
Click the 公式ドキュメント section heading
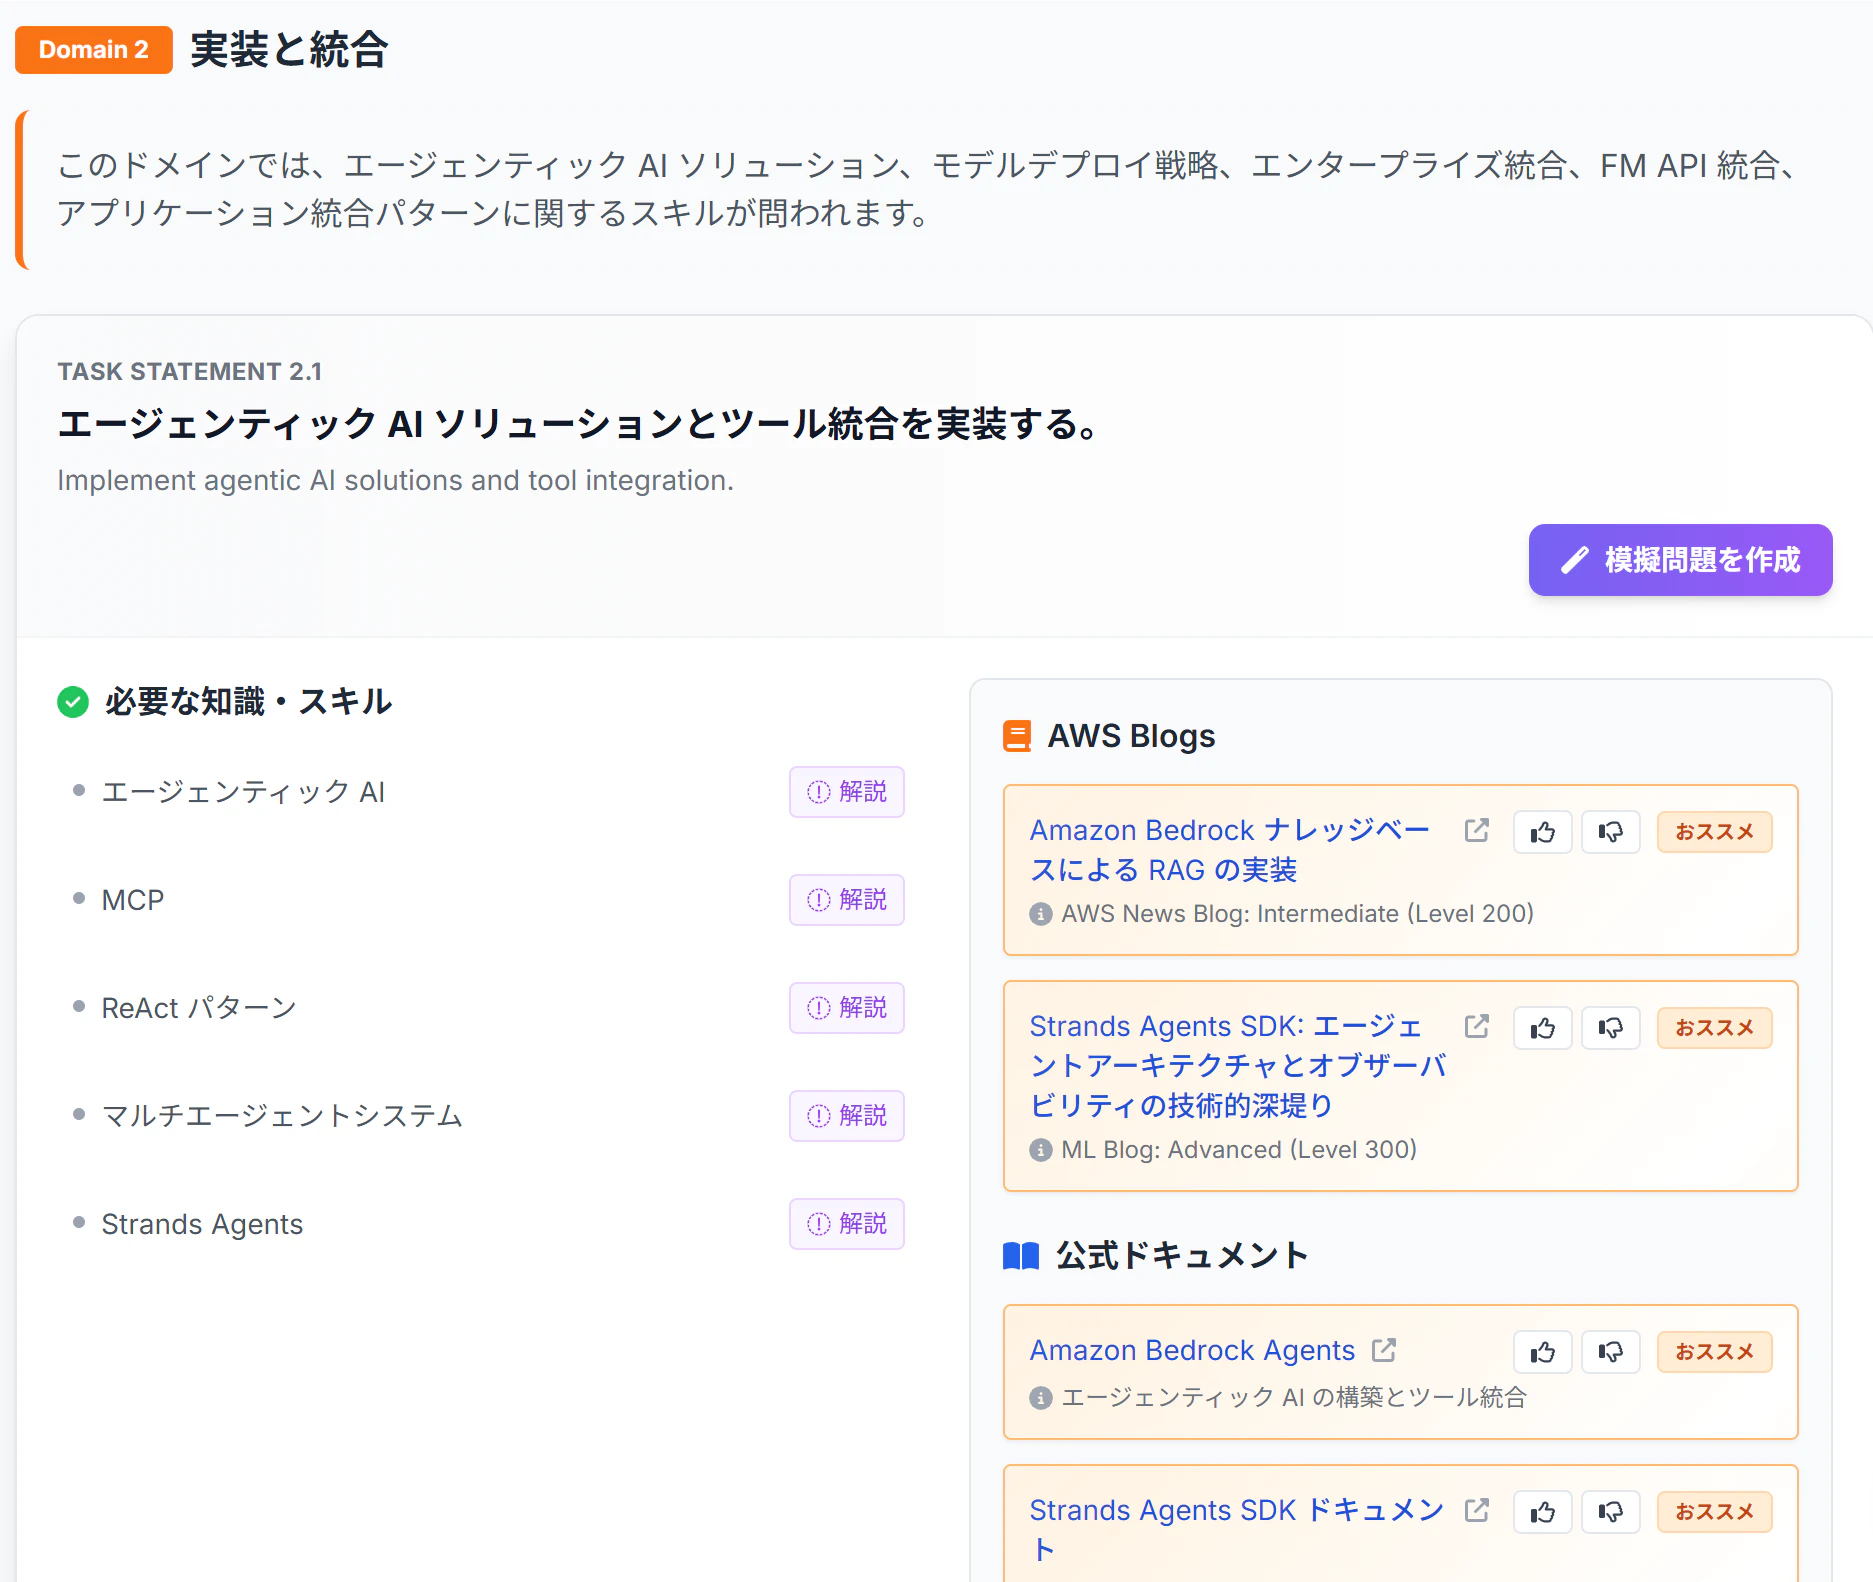1182,1256
